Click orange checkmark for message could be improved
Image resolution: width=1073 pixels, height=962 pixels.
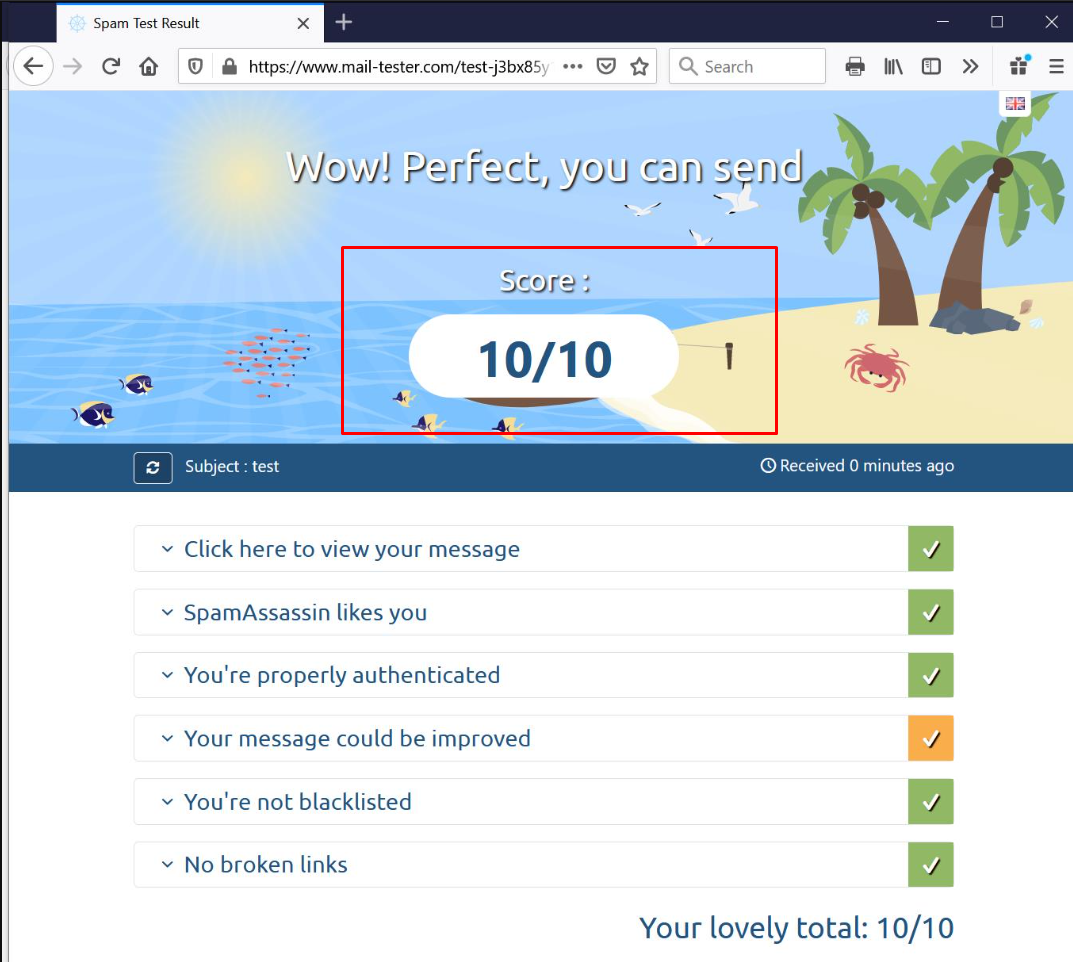click(x=930, y=738)
